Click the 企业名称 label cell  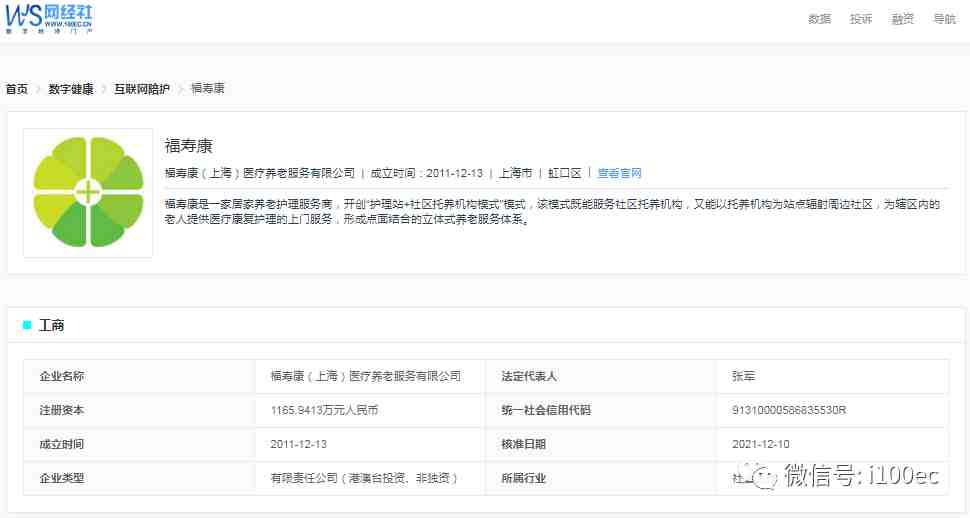click(x=139, y=376)
